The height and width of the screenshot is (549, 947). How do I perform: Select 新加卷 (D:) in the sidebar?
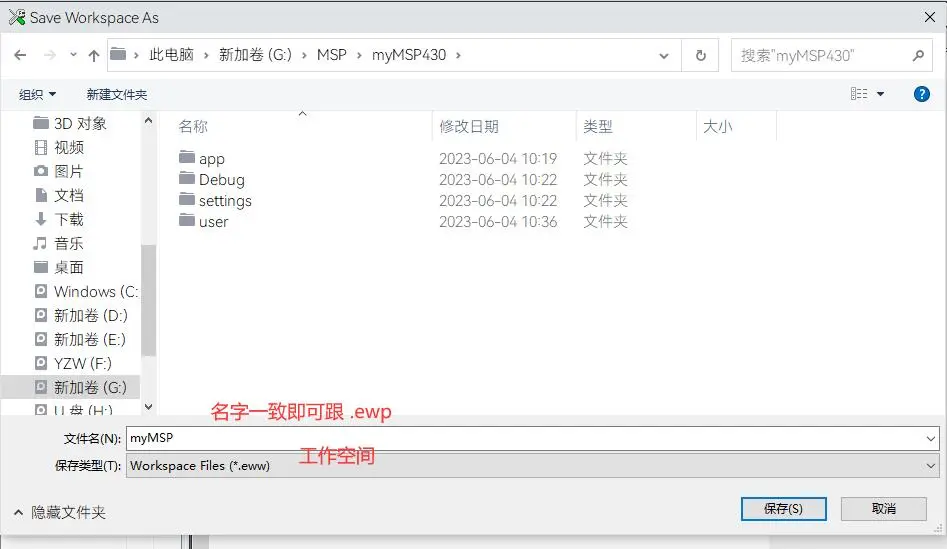90,315
